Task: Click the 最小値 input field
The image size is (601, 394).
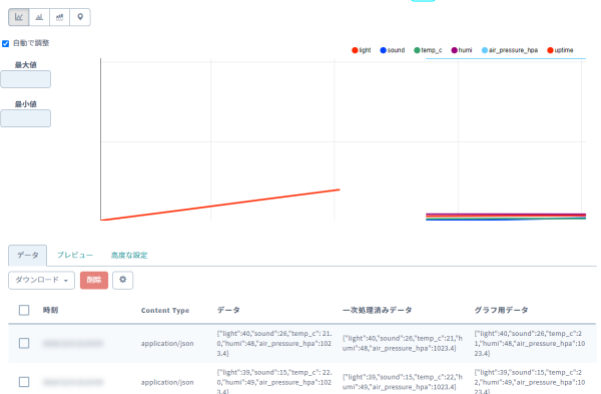Action: point(25,118)
